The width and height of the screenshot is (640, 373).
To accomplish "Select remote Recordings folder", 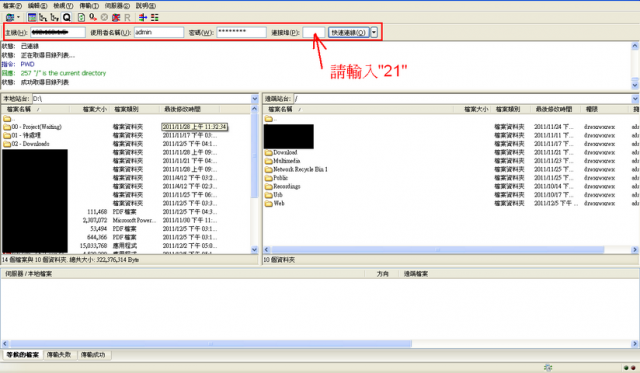I will 282,186.
